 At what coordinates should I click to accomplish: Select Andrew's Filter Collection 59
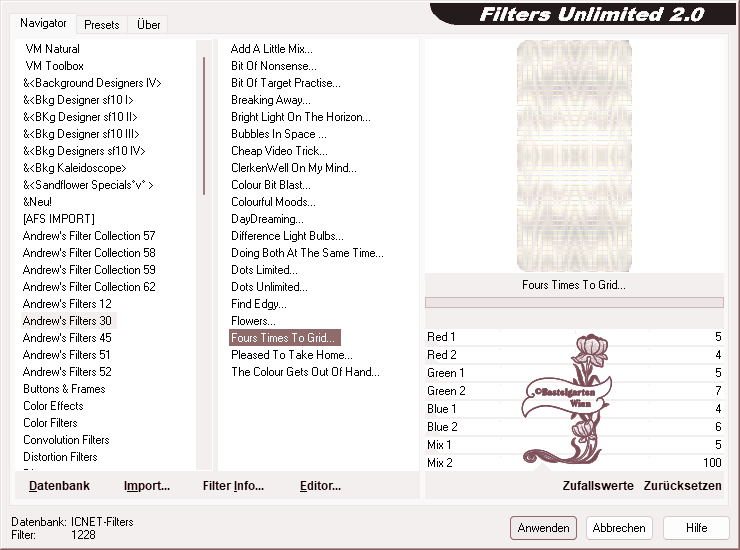[89, 270]
